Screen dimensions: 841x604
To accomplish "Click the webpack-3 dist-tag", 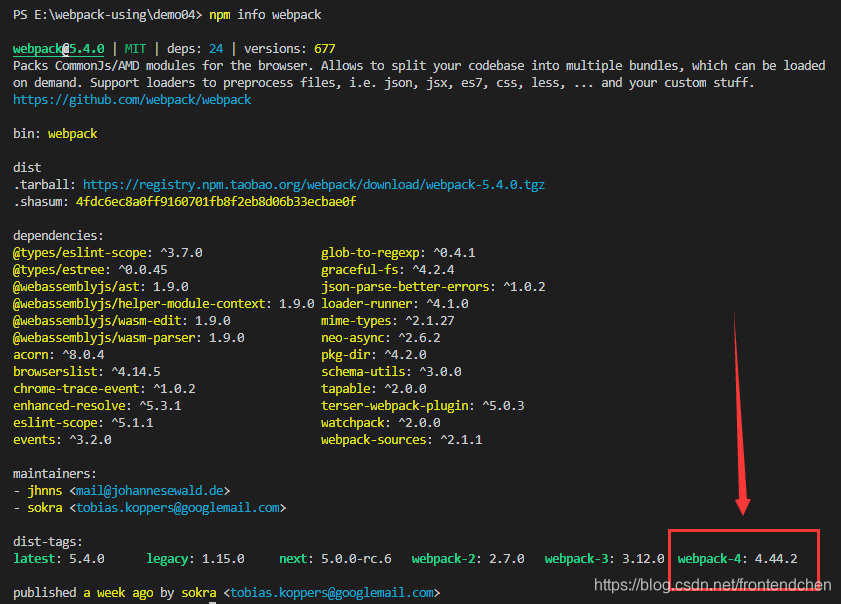I will click(x=604, y=559).
